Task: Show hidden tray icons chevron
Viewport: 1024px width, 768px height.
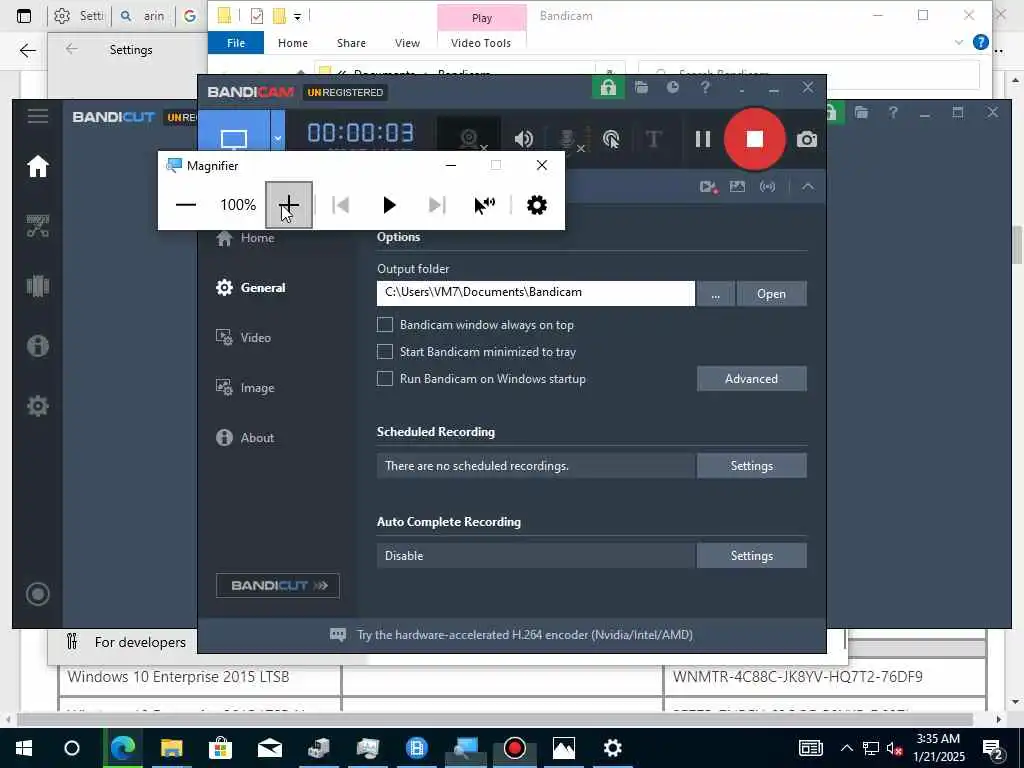Action: pyautogui.click(x=846, y=748)
